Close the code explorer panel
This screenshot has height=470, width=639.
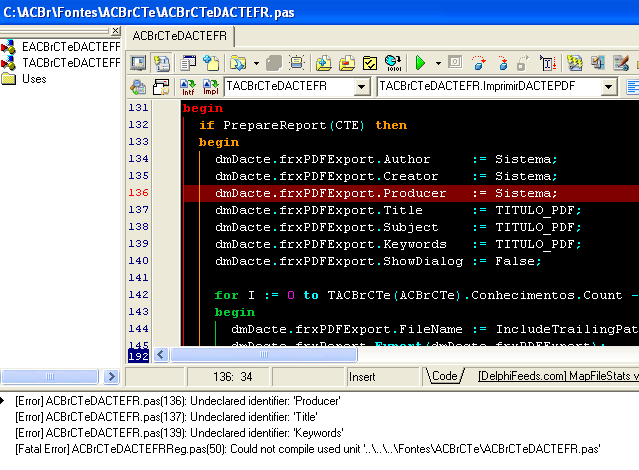[116, 31]
